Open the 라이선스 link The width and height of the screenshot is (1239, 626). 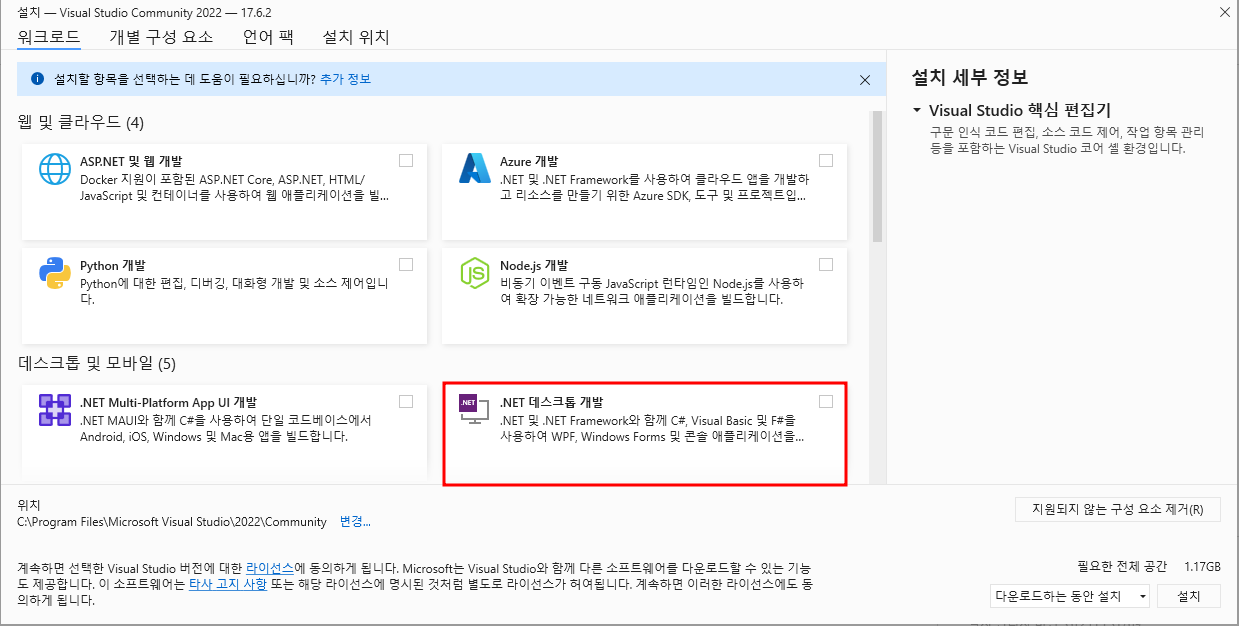click(270, 567)
